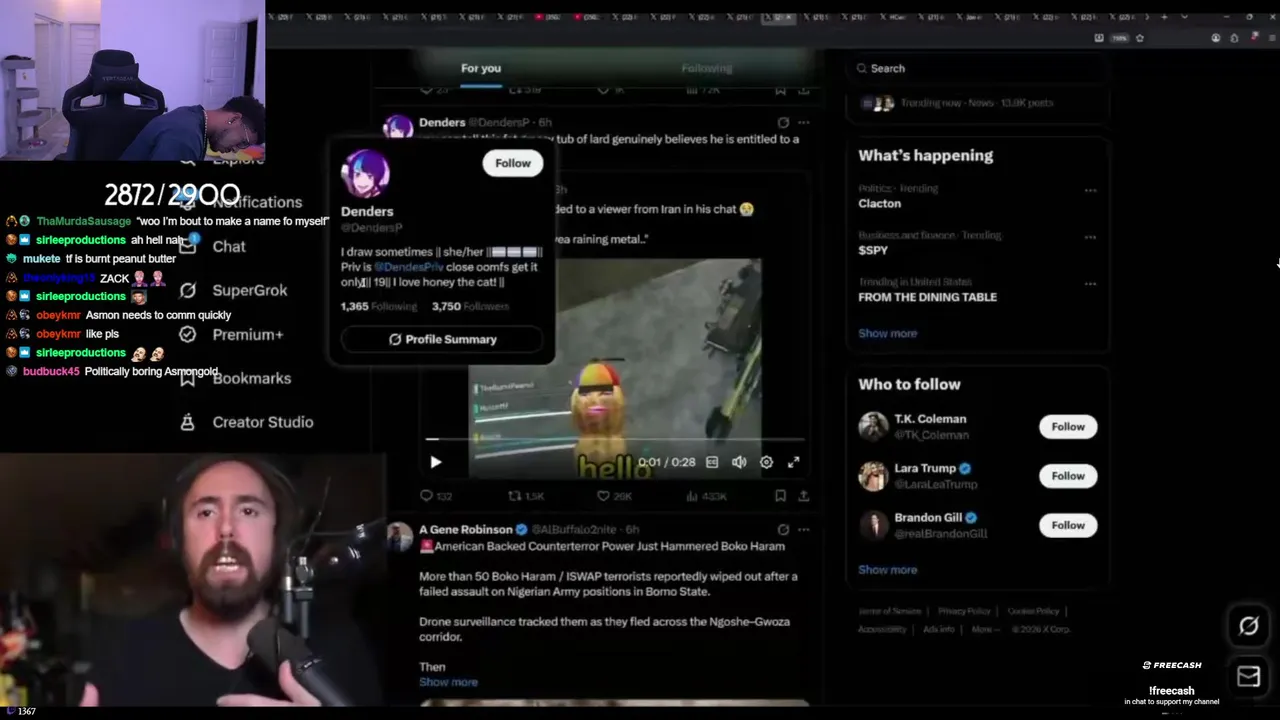Enter fullscreen on the video player
Image resolution: width=1280 pixels, height=720 pixels.
coord(793,462)
